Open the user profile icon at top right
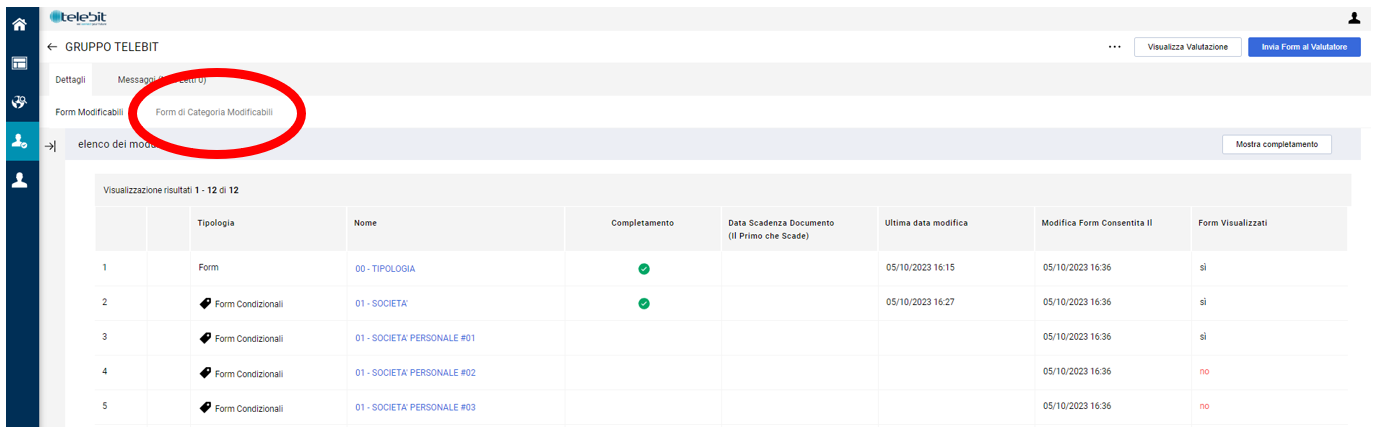The width and height of the screenshot is (1376, 432). click(x=1354, y=18)
